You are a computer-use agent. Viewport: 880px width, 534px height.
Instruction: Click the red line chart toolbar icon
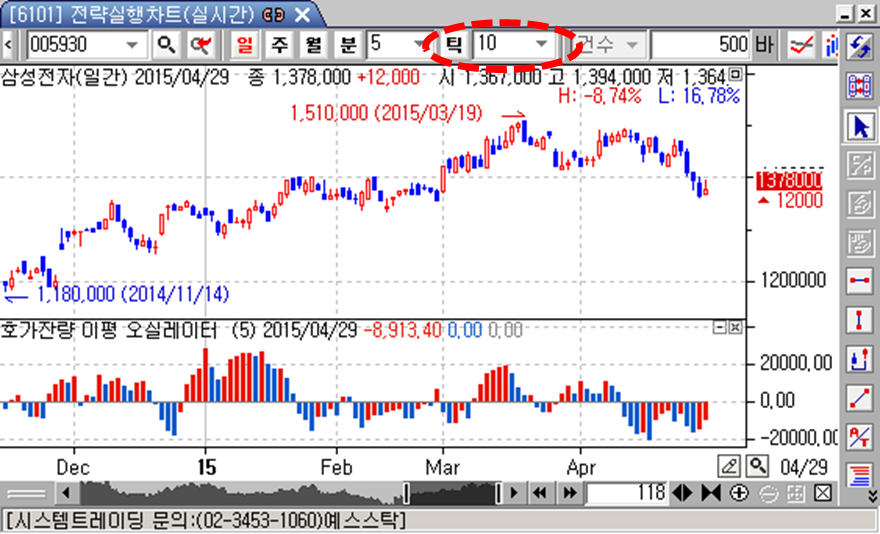point(800,45)
